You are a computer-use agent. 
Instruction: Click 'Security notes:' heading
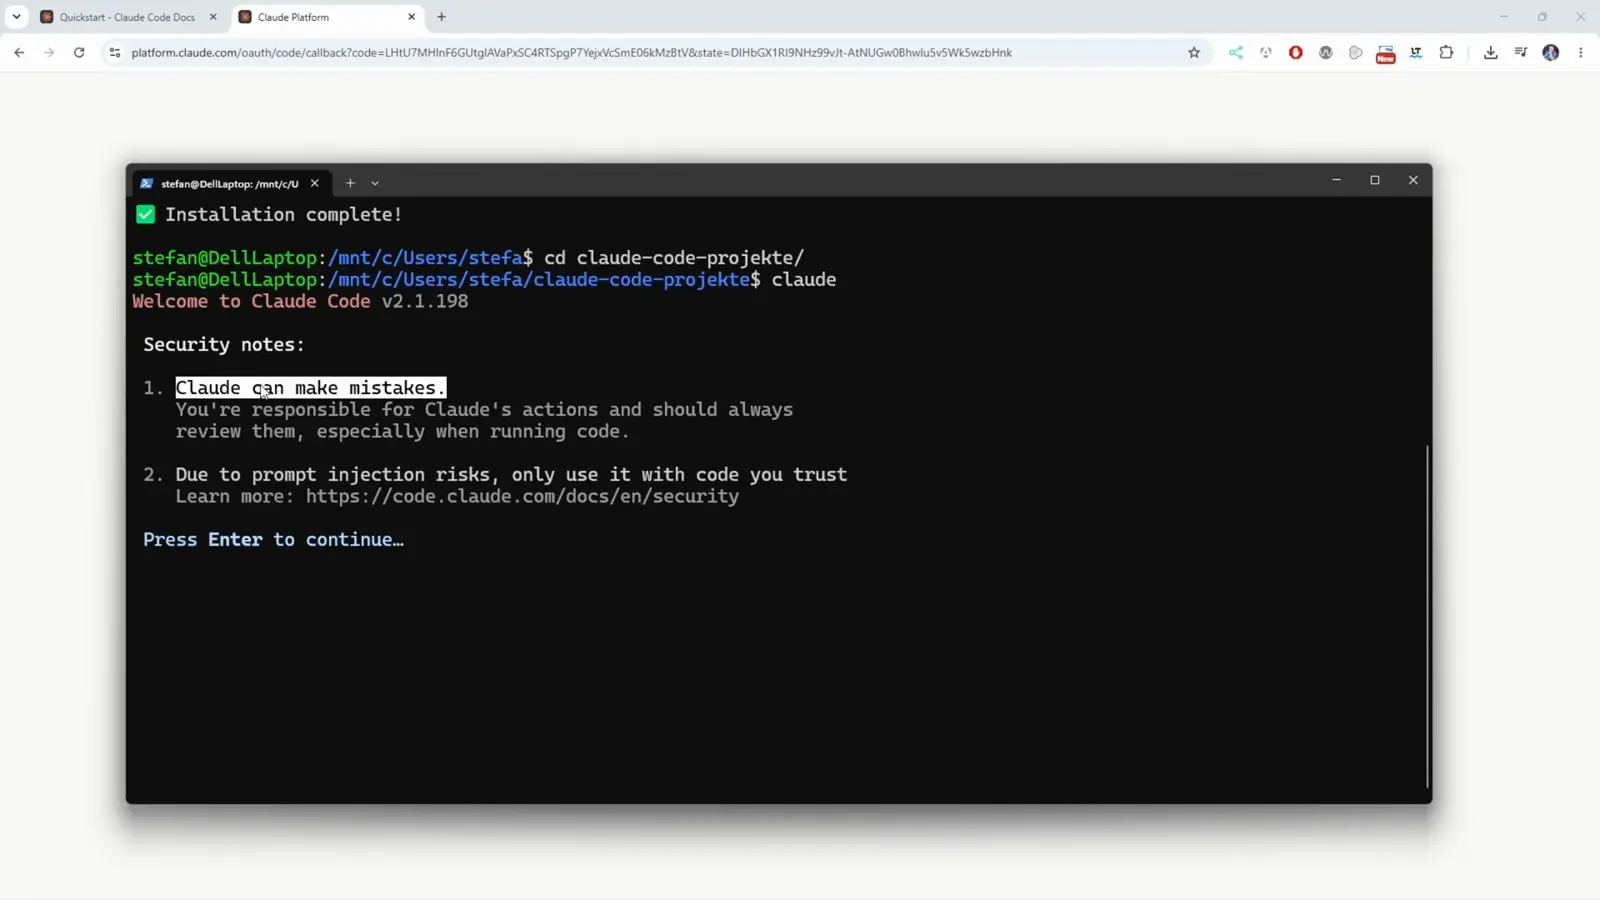(x=224, y=344)
